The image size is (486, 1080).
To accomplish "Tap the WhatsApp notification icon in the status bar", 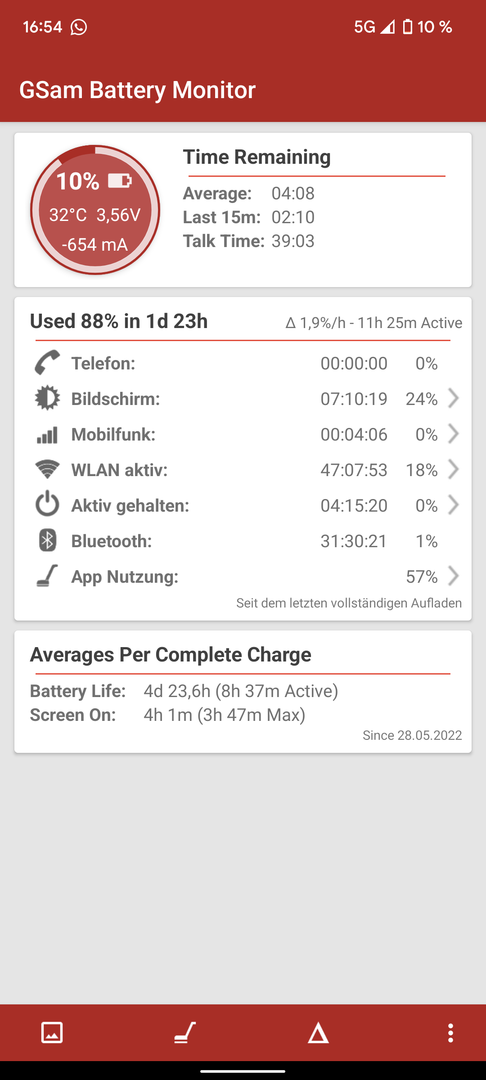I will [x=79, y=27].
